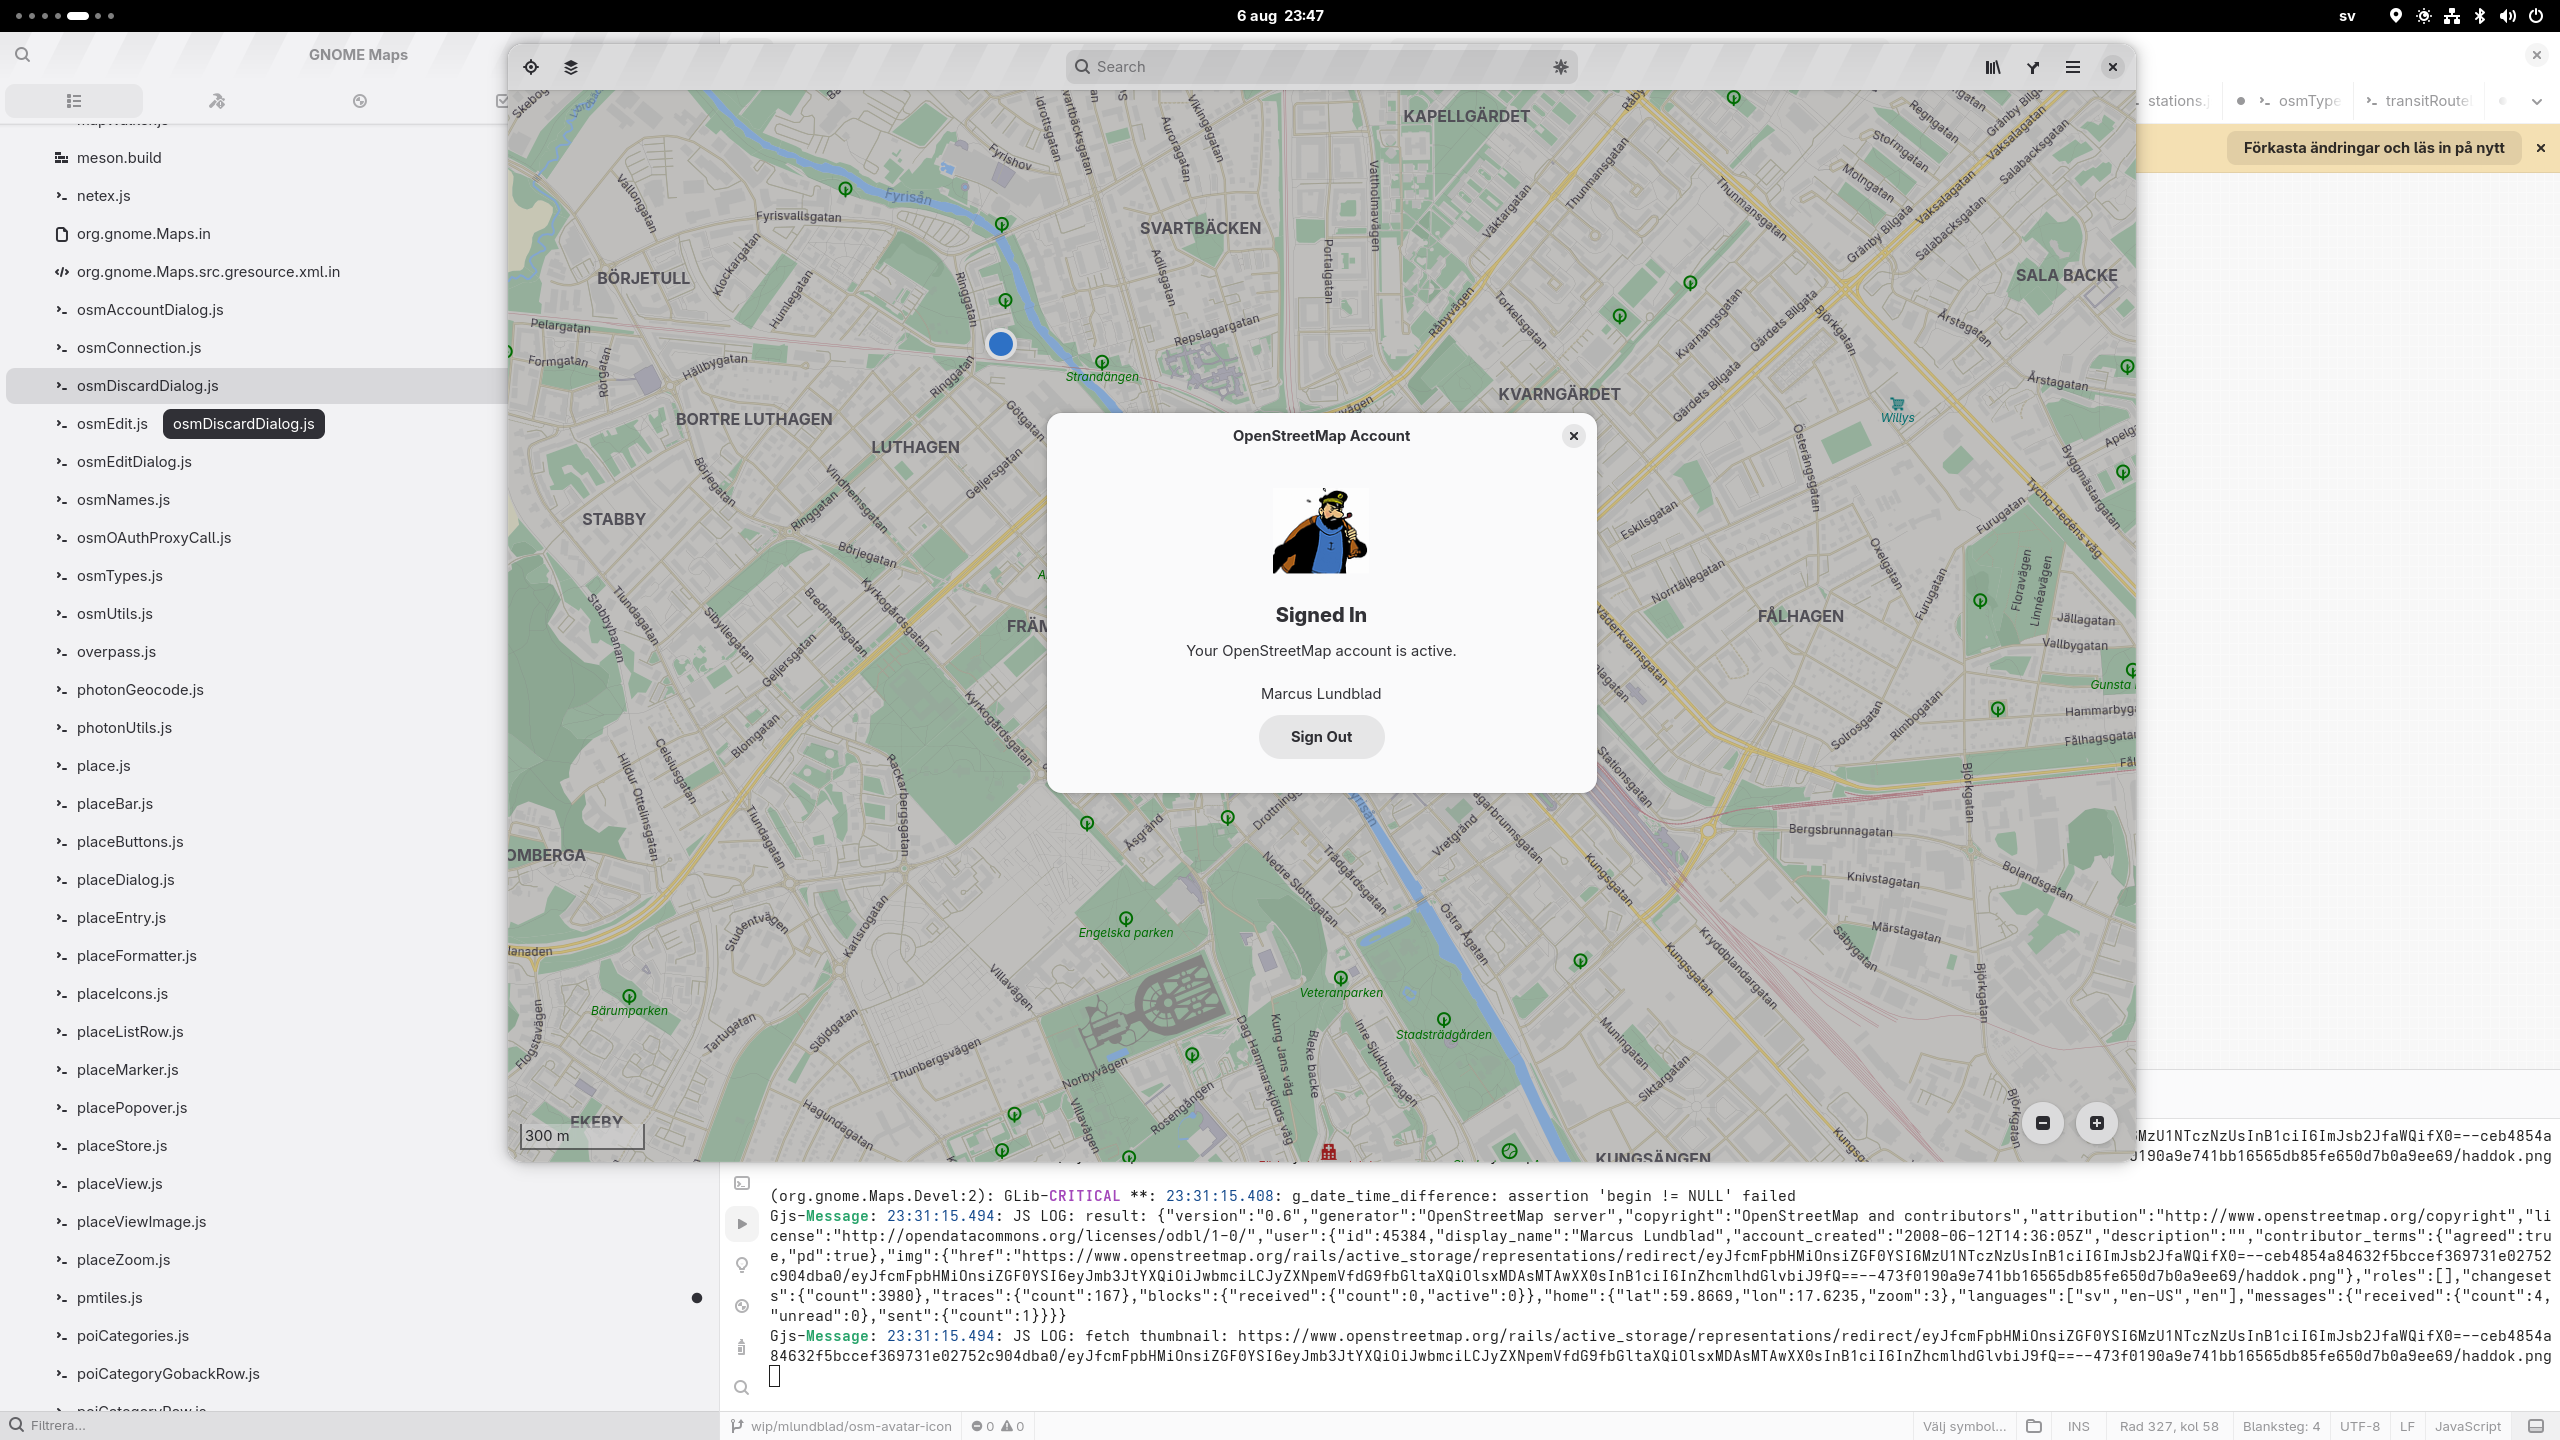Toggle INS insert mode in the status bar
The image size is (2560, 1440).
pyautogui.click(x=2079, y=1426)
